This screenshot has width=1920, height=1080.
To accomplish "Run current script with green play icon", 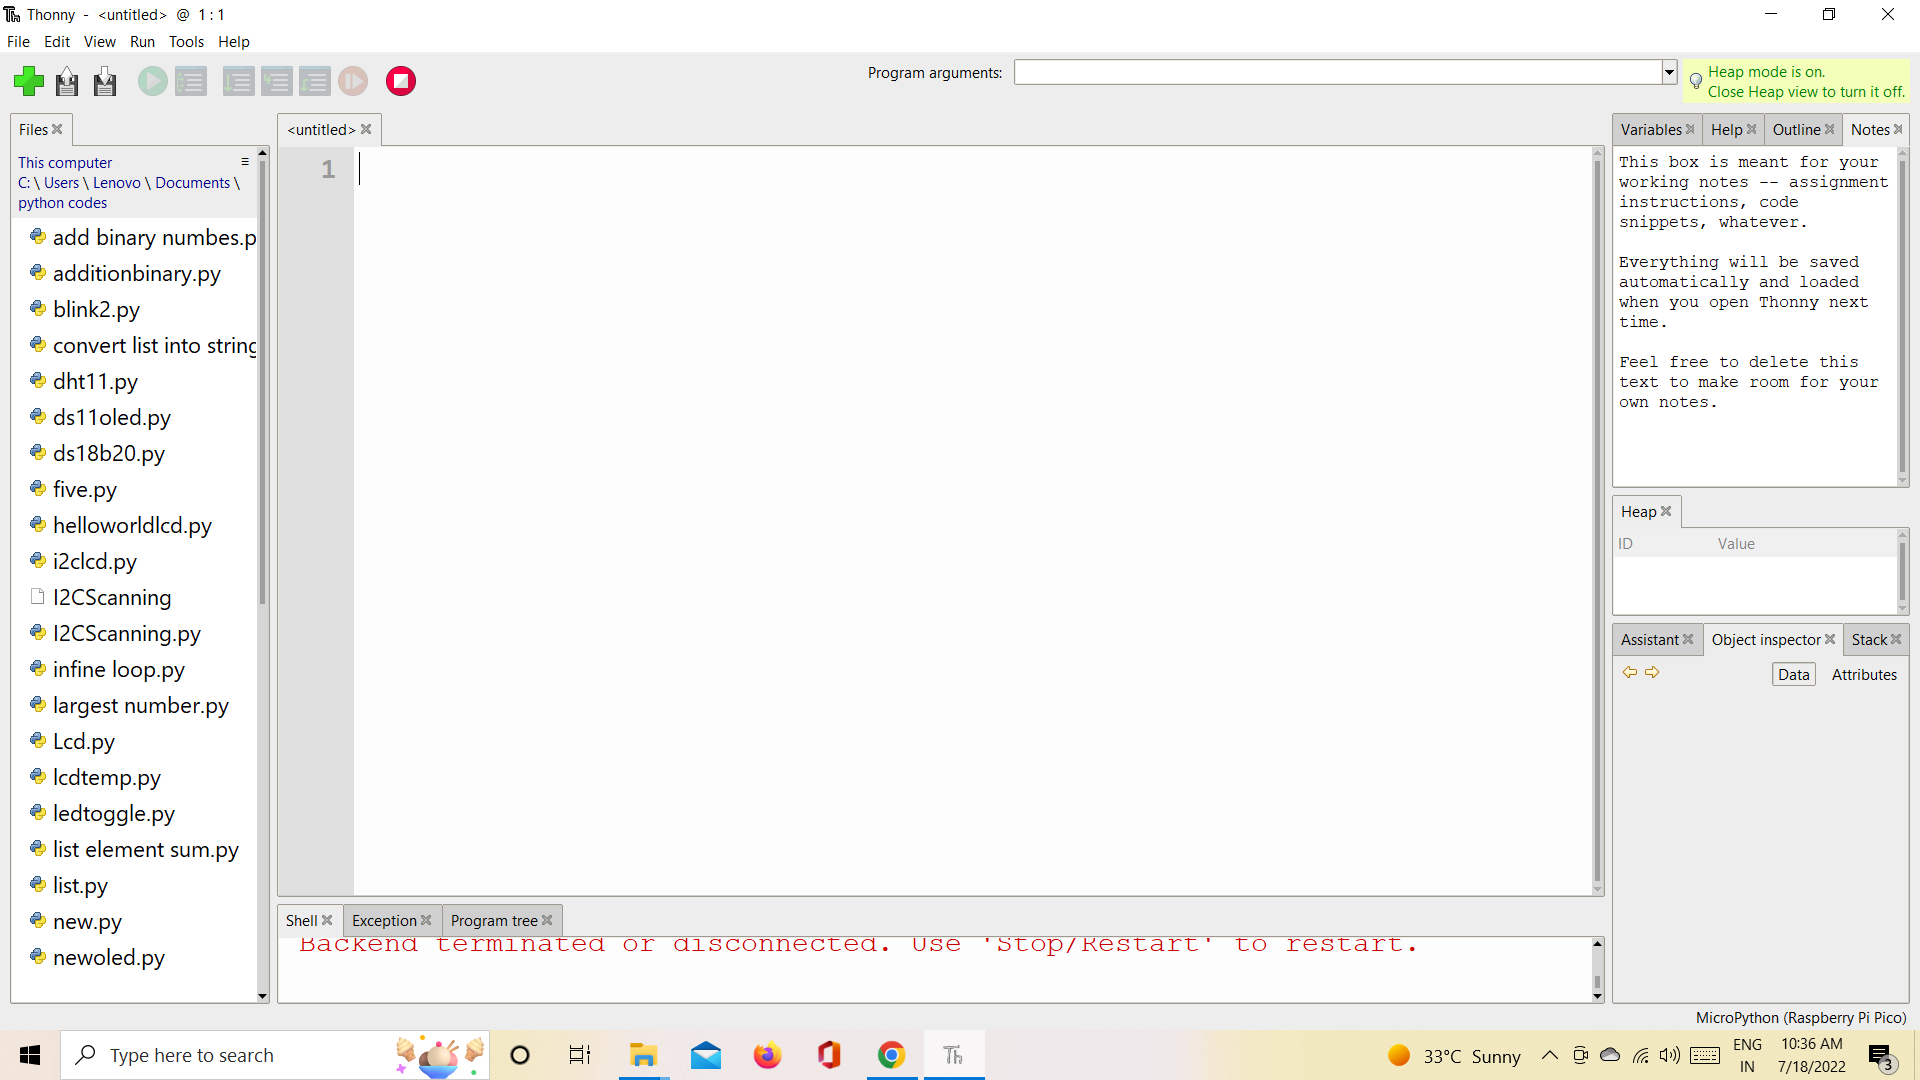I will pyautogui.click(x=152, y=81).
